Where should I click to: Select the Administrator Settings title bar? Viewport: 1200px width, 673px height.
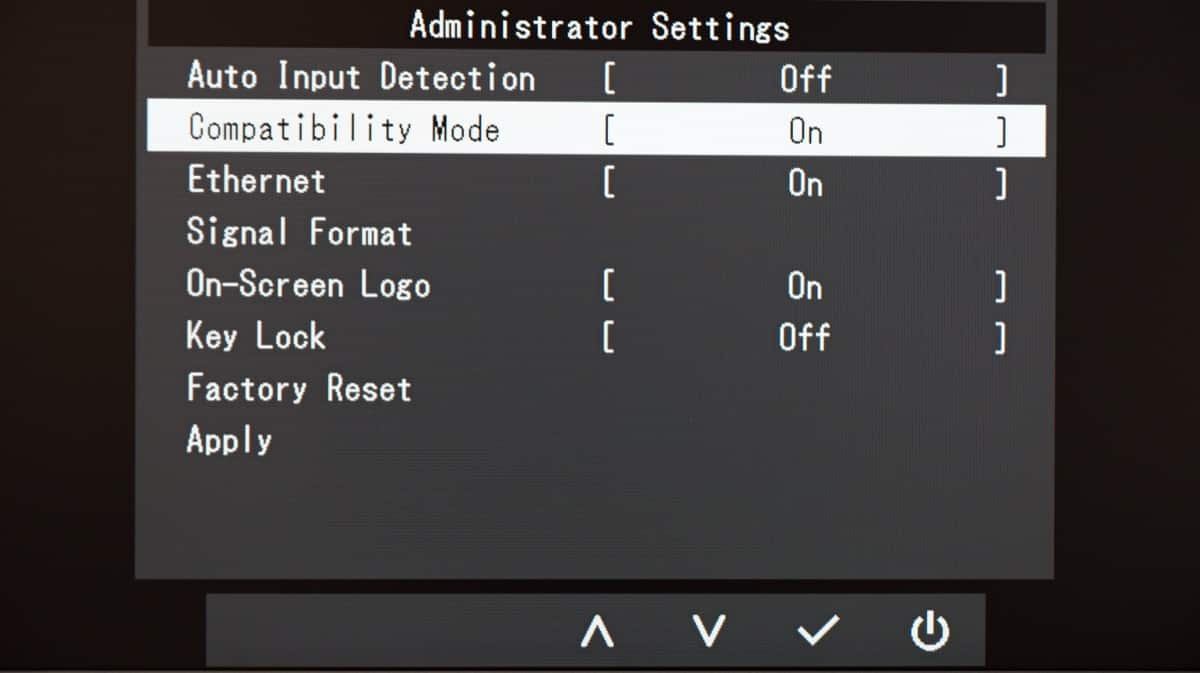tap(597, 26)
